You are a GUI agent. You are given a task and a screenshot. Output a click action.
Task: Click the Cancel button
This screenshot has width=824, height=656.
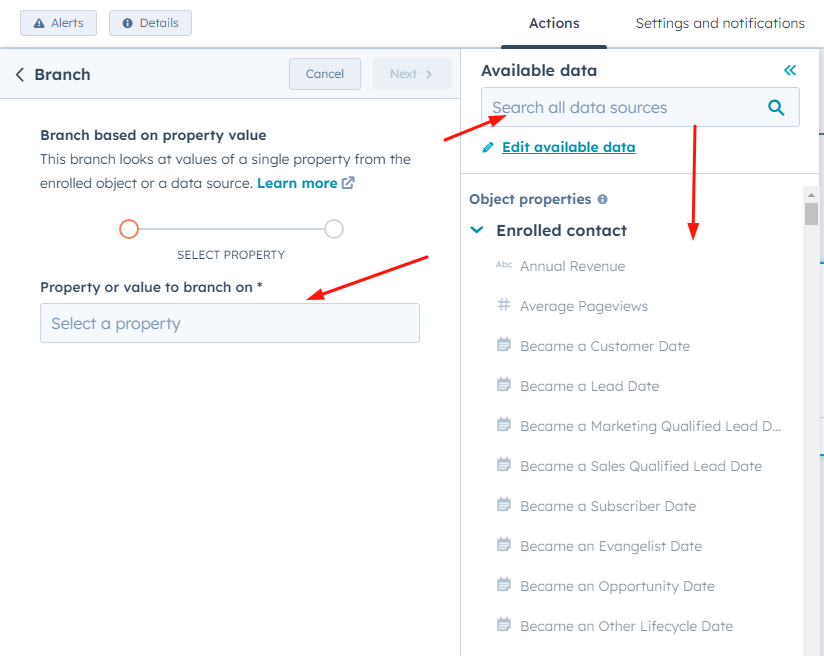[x=325, y=74]
